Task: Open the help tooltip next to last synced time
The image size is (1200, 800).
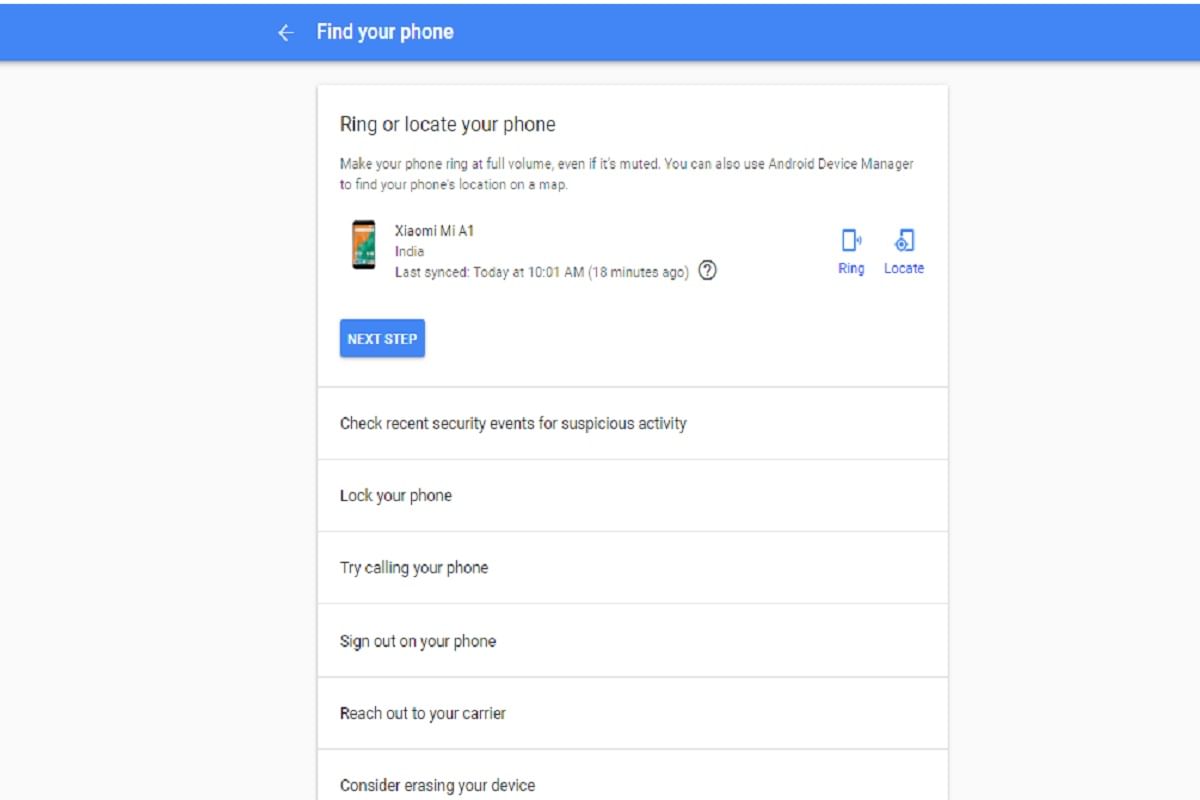Action: pyautogui.click(x=708, y=270)
